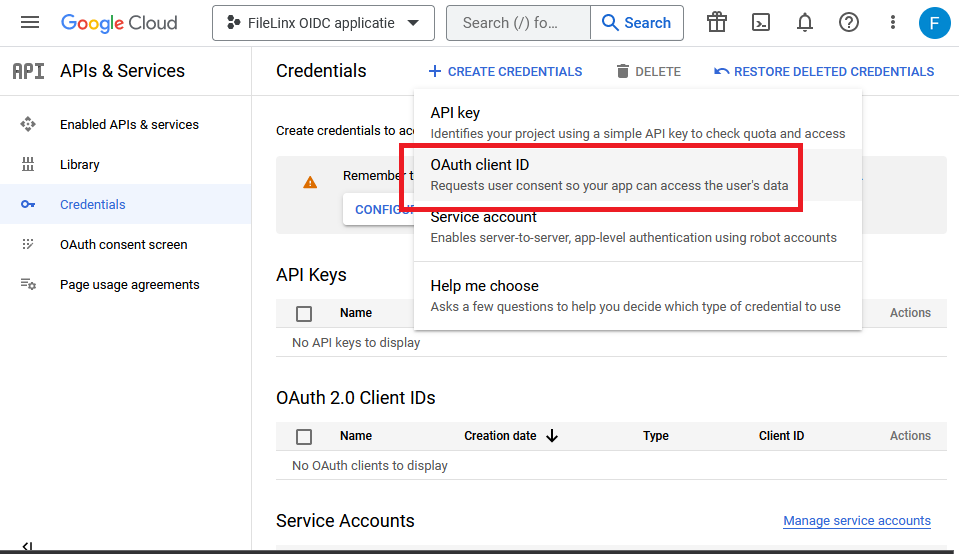Tick the API Keys select-all checkbox
Image resolution: width=959 pixels, height=554 pixels.
[304, 314]
